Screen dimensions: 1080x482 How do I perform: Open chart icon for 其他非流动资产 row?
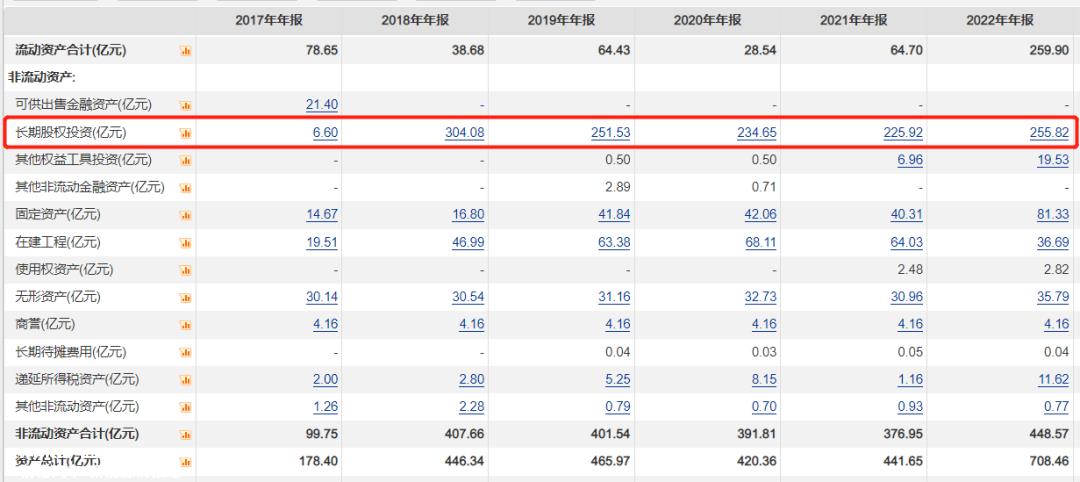[185, 408]
